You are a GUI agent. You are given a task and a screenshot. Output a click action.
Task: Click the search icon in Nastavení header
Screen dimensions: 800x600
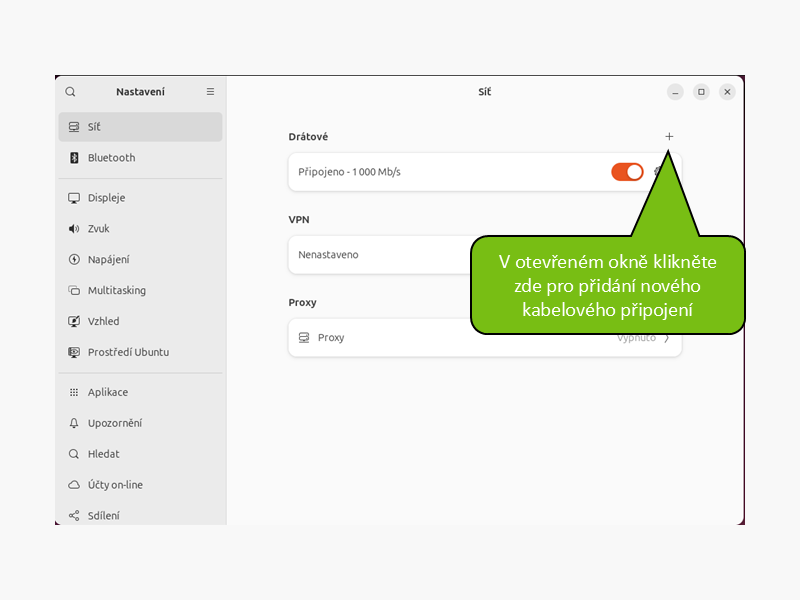point(70,92)
